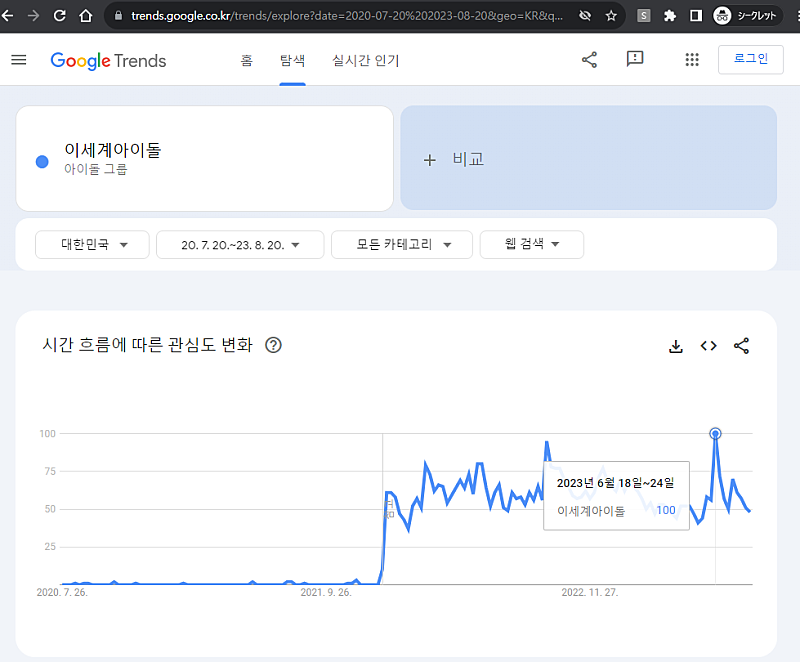The height and width of the screenshot is (662, 800).
Task: Click the 시간 흐름에 따른 관심도 변화 heading
Action: click(x=147, y=345)
